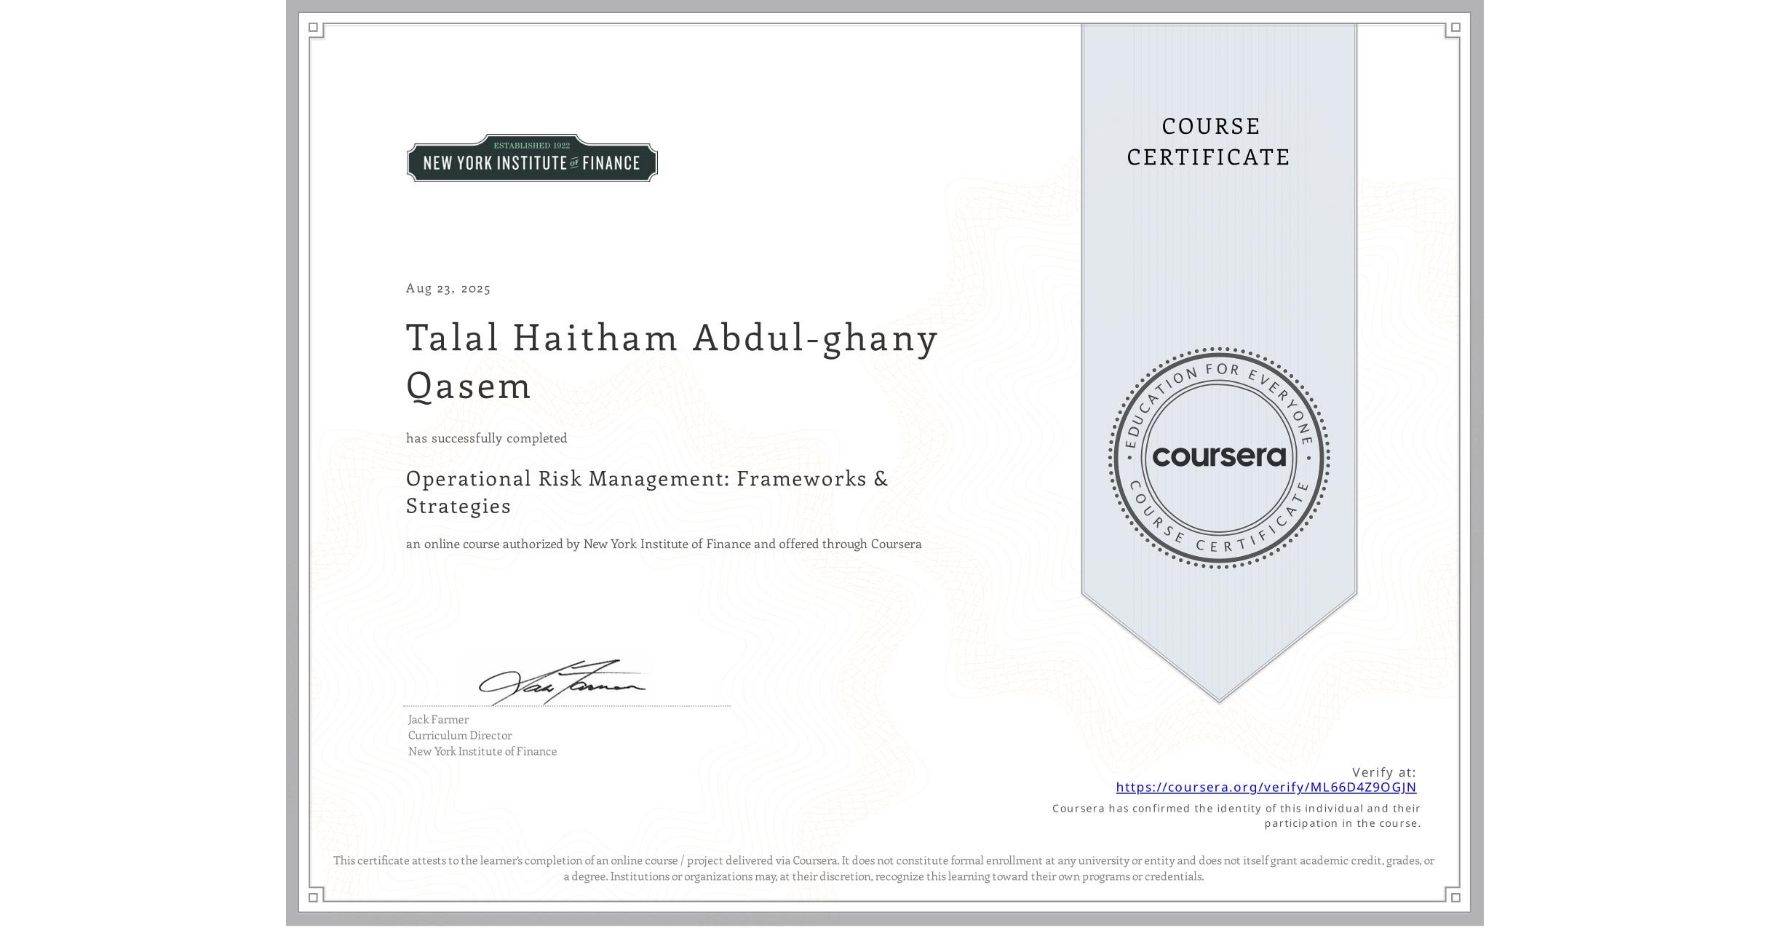The height and width of the screenshot is (928, 1772).
Task: Select the recipient name 'Talal Haitham Abdul-ghany'
Action: pyautogui.click(x=672, y=338)
